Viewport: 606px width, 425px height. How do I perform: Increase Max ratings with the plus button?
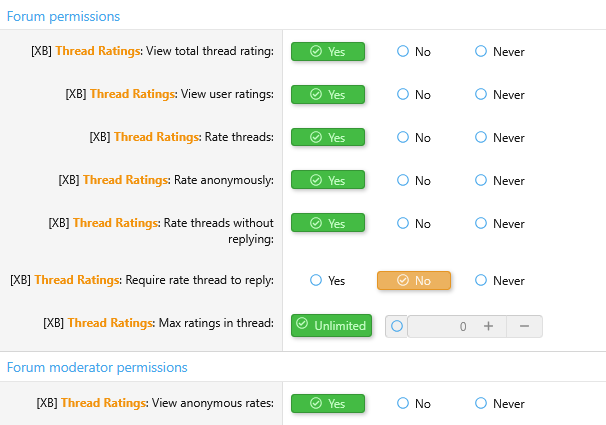(x=489, y=326)
